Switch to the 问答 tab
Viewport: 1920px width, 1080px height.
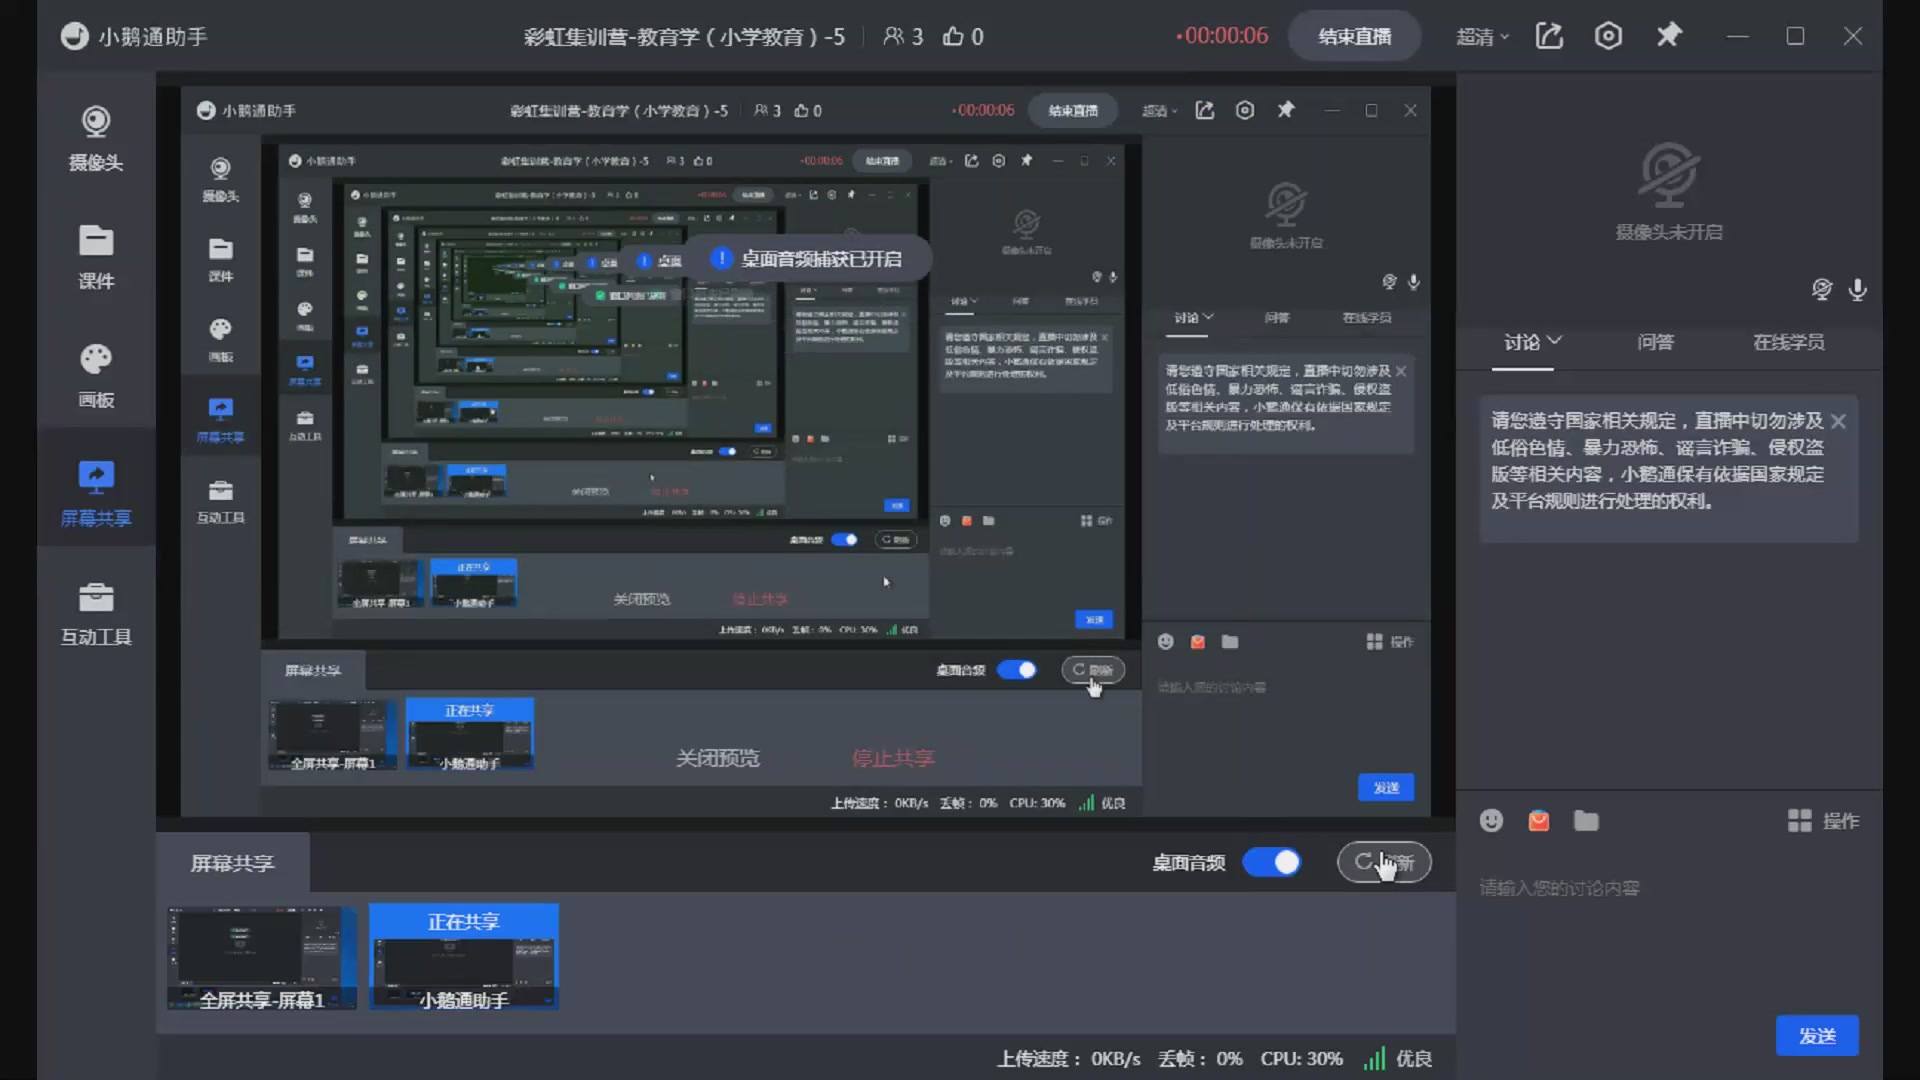coord(1655,342)
